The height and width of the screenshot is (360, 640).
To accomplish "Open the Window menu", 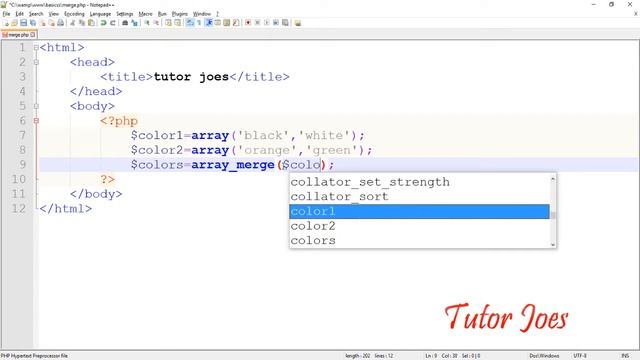I will coord(202,14).
